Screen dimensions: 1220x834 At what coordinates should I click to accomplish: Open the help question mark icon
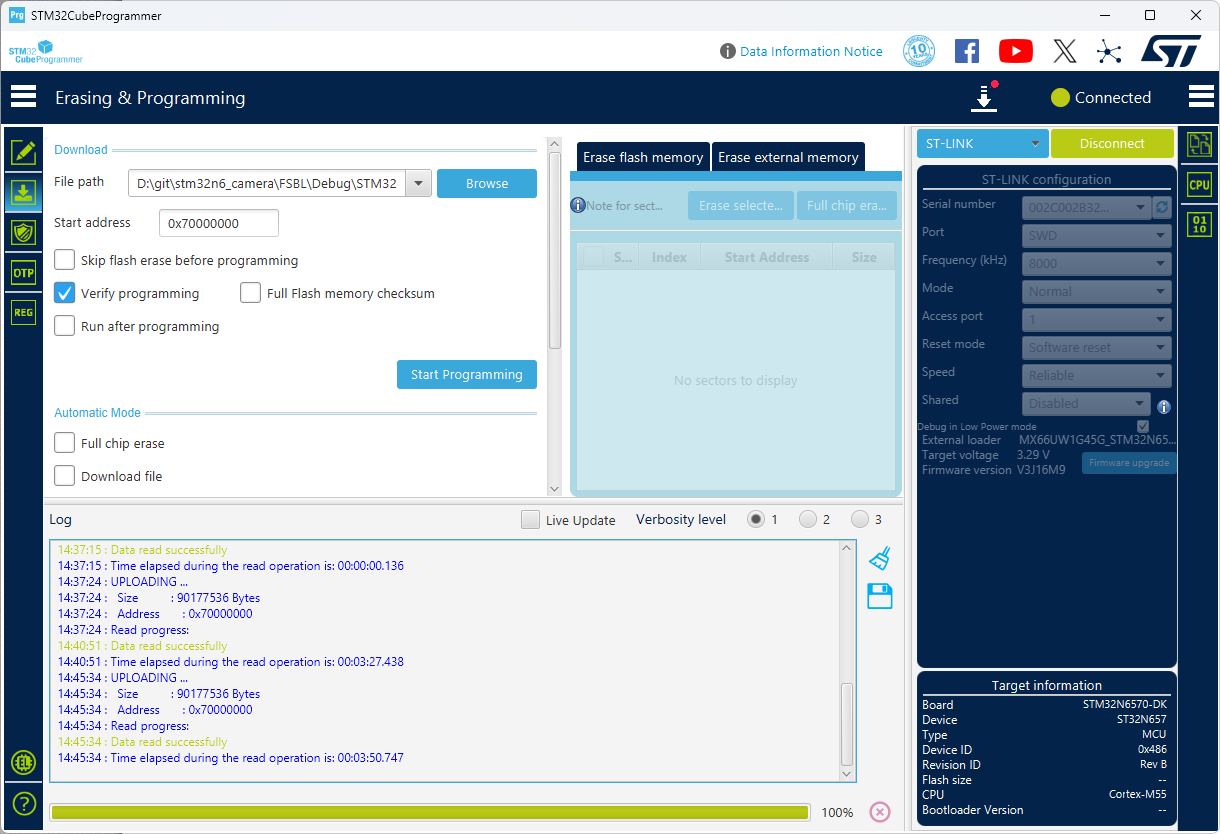(x=23, y=803)
